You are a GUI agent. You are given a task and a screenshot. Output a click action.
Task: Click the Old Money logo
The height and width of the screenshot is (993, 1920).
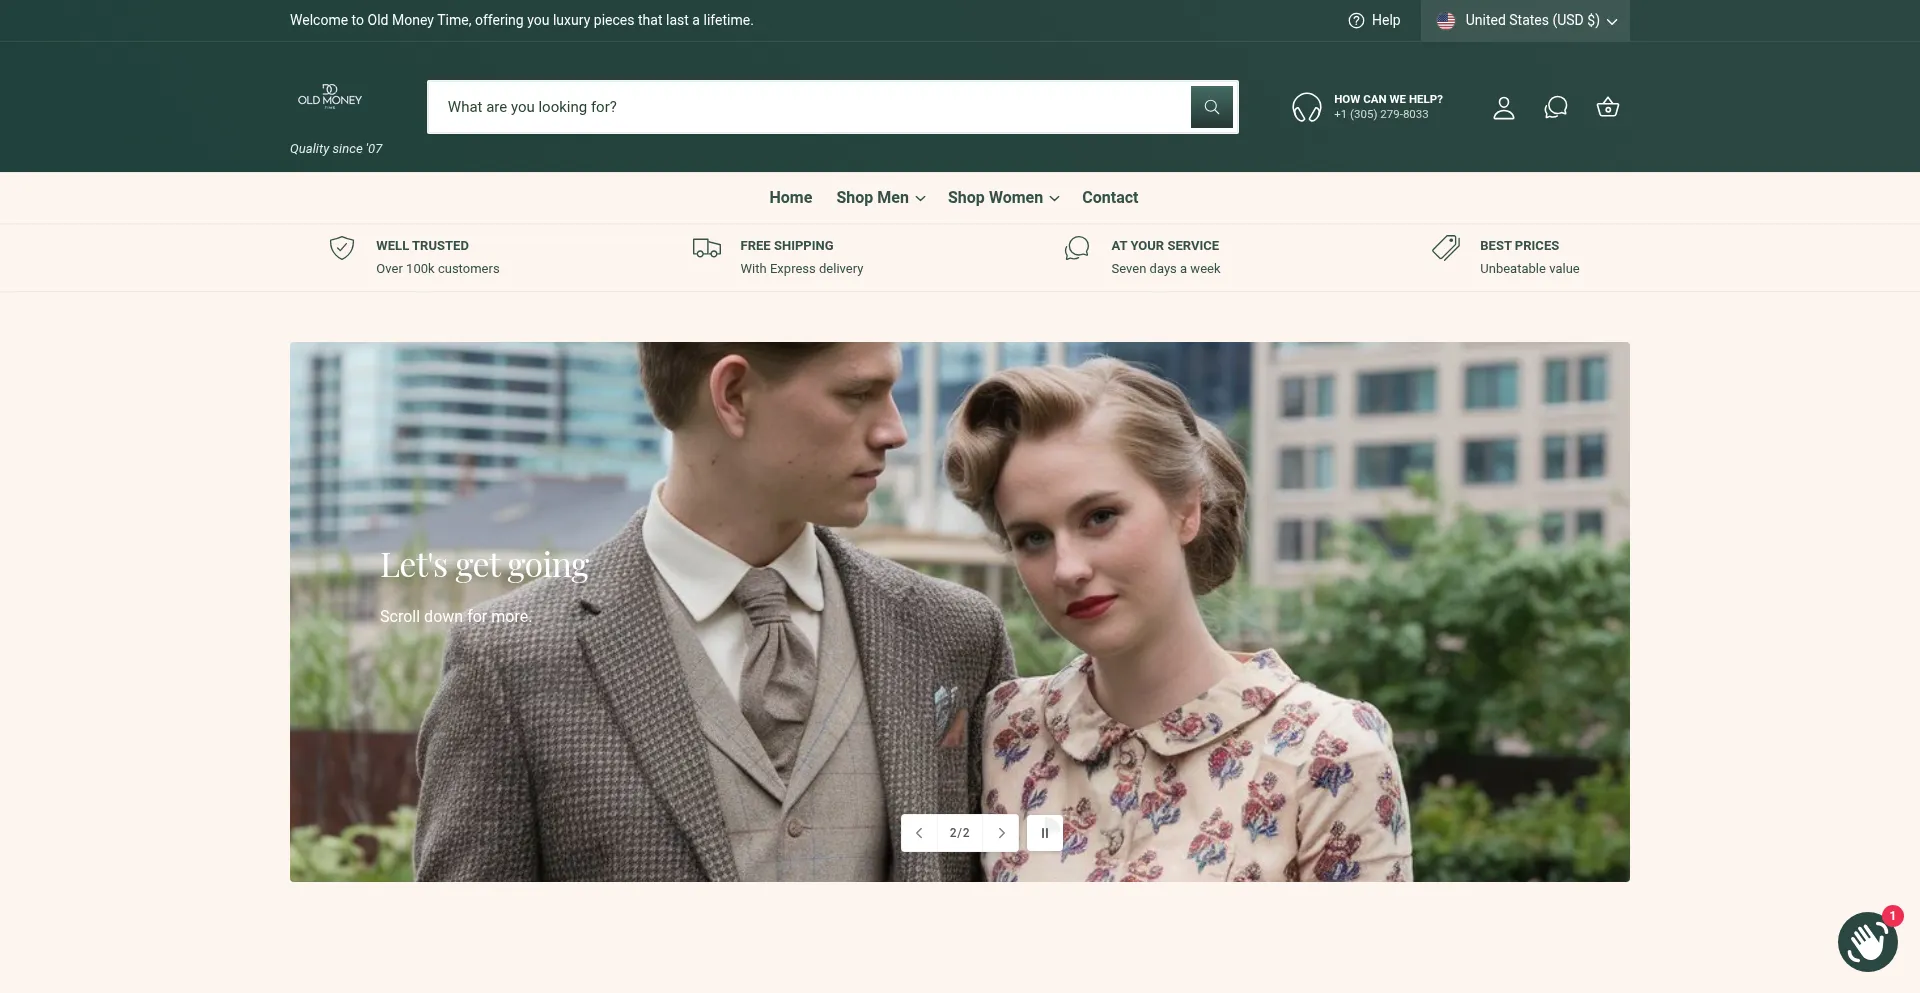(328, 97)
